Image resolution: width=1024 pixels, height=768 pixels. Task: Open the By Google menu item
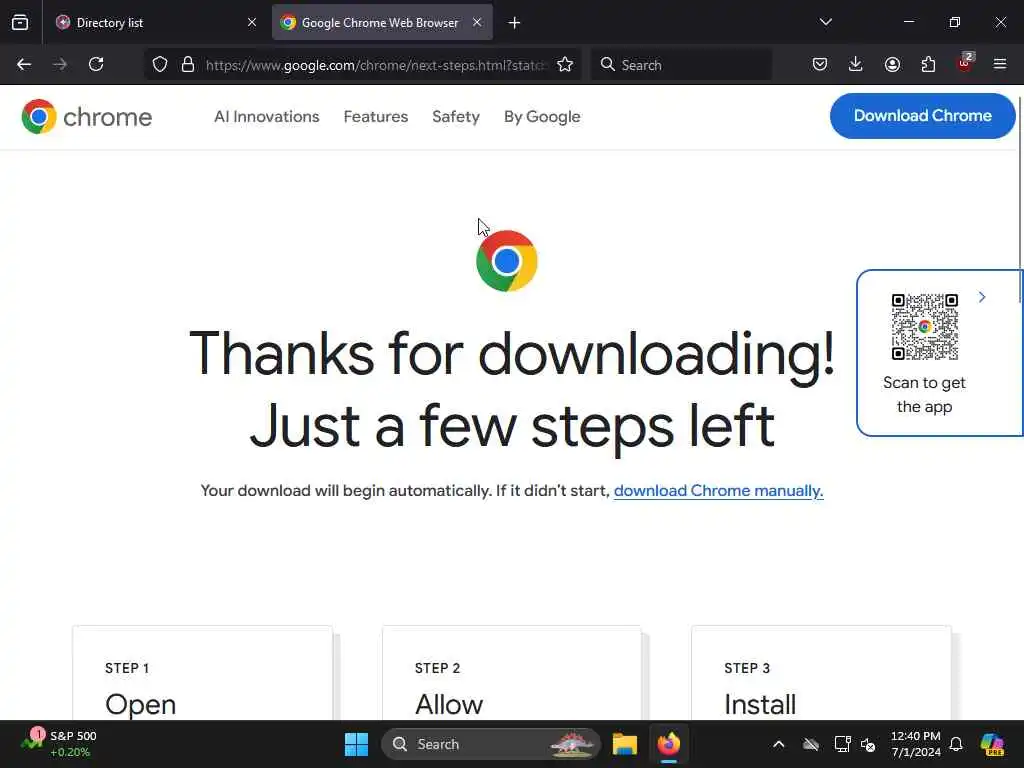pyautogui.click(x=542, y=117)
